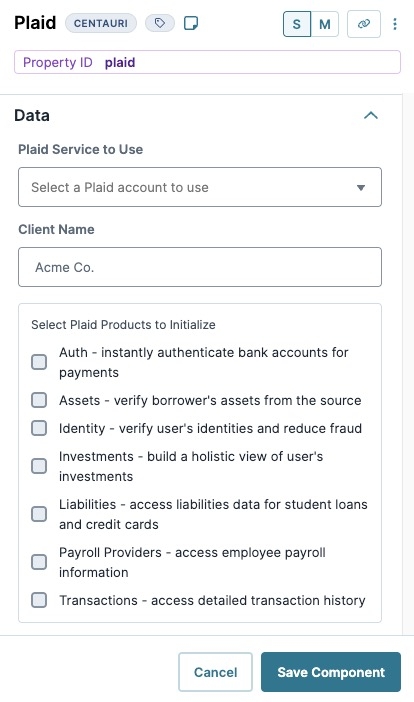This screenshot has height=702, width=414.
Task: Switch to the S size toggle
Action: click(297, 24)
